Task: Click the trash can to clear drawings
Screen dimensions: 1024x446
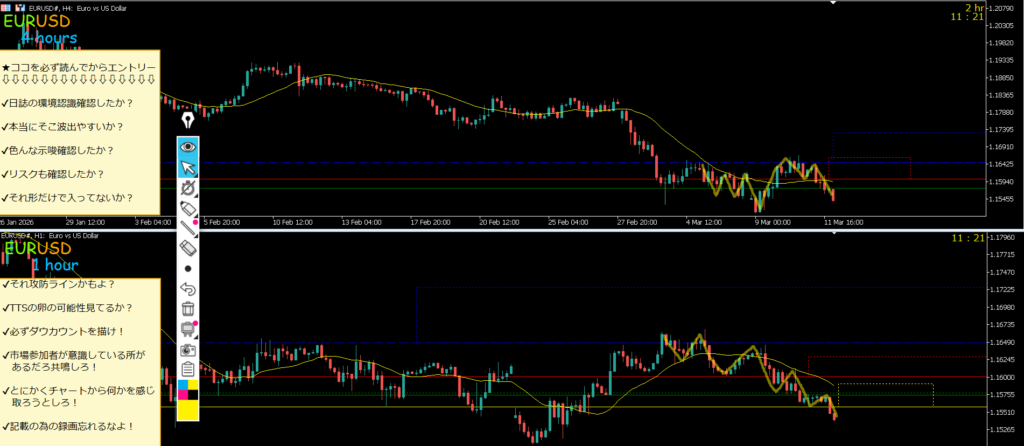Action: point(187,309)
